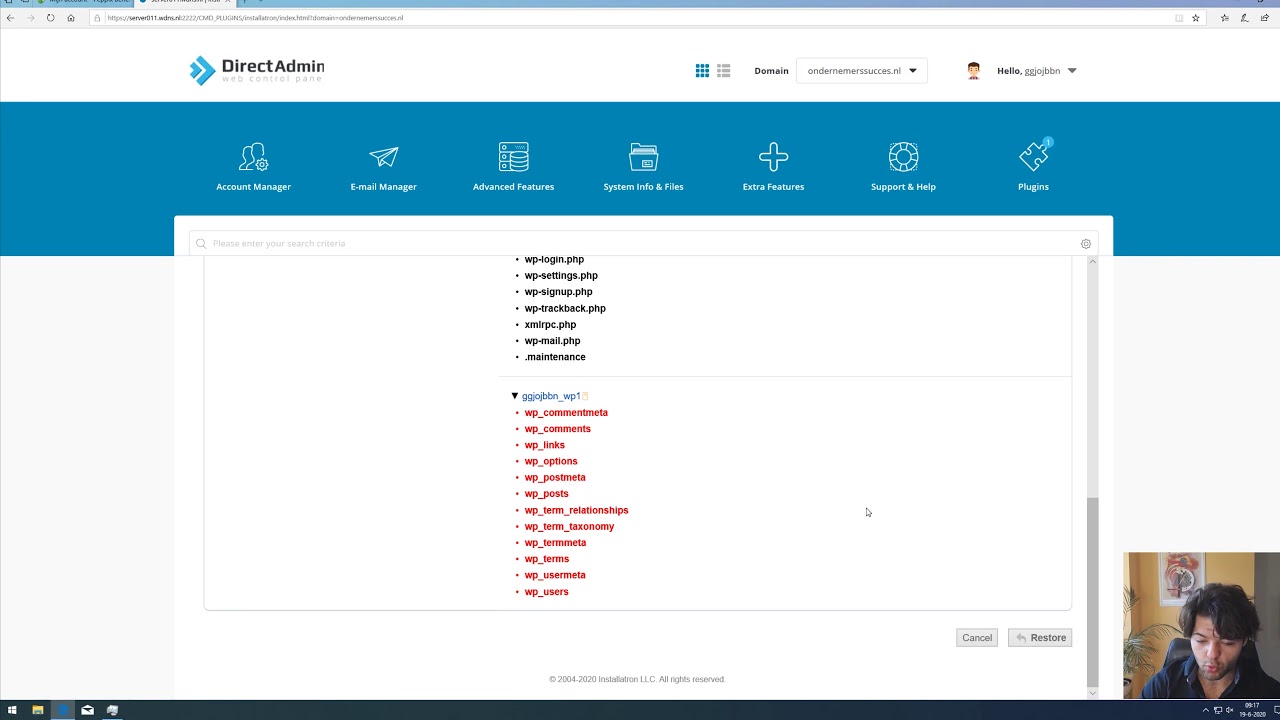Click the Cancel button
The height and width of the screenshot is (720, 1280).
pyautogui.click(x=976, y=637)
